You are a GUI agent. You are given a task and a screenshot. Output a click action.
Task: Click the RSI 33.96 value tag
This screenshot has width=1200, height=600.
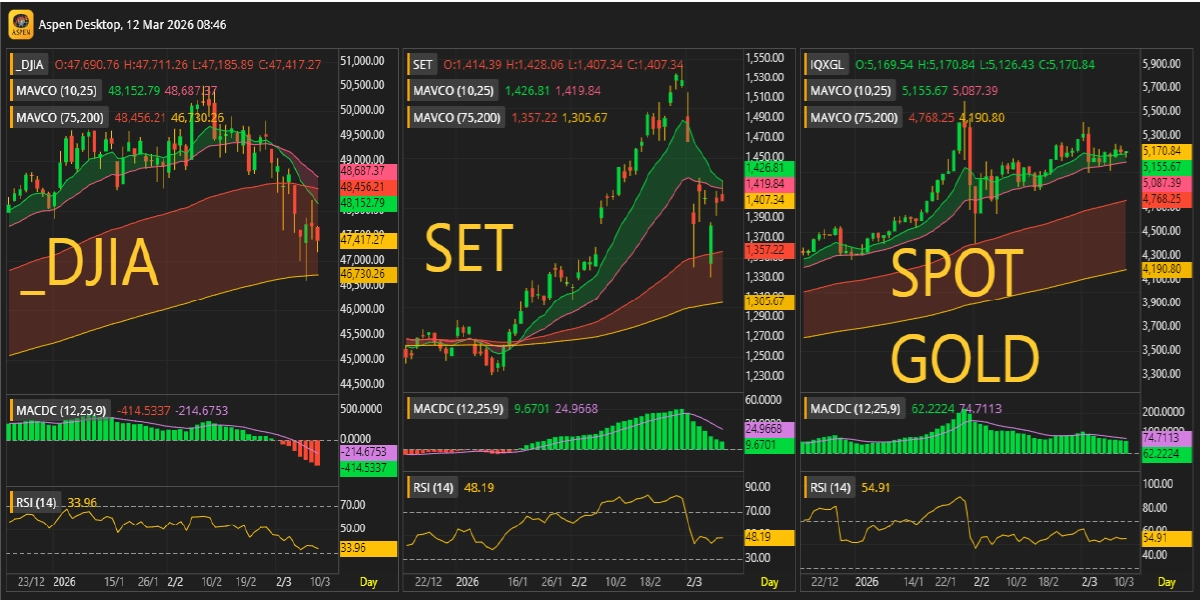coord(367,548)
